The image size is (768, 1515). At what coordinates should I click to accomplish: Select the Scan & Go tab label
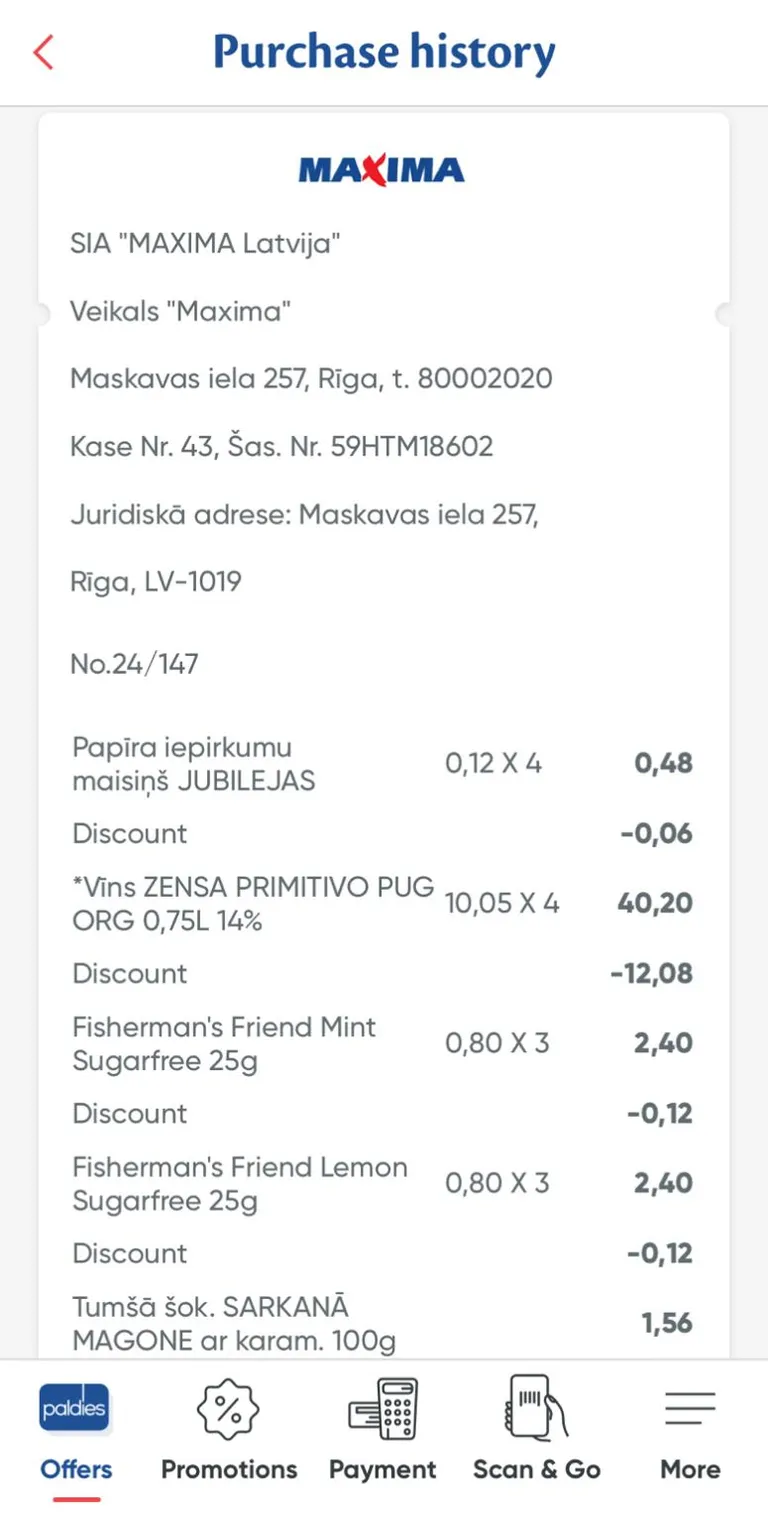pos(537,1469)
